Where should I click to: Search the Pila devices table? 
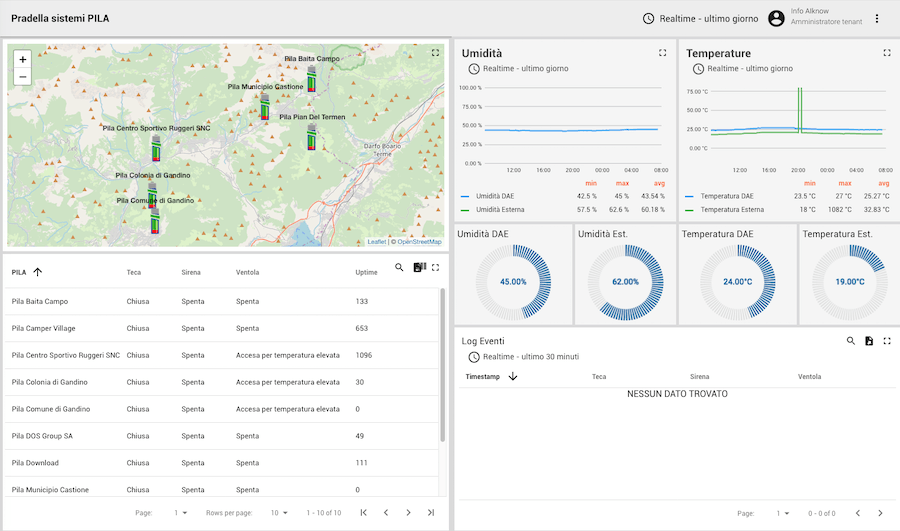click(x=399, y=268)
